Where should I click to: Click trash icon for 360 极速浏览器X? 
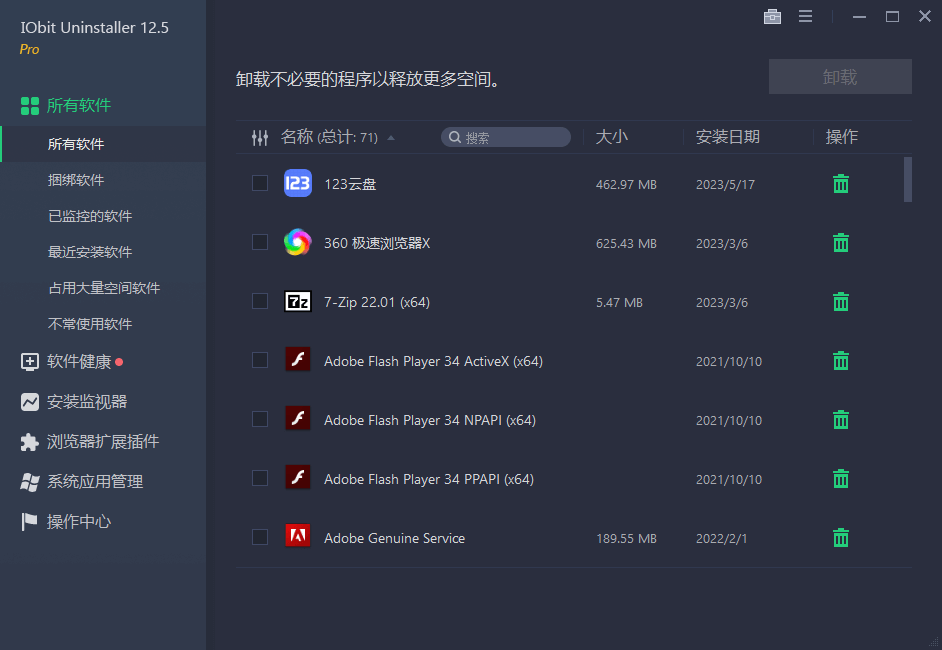tap(840, 243)
